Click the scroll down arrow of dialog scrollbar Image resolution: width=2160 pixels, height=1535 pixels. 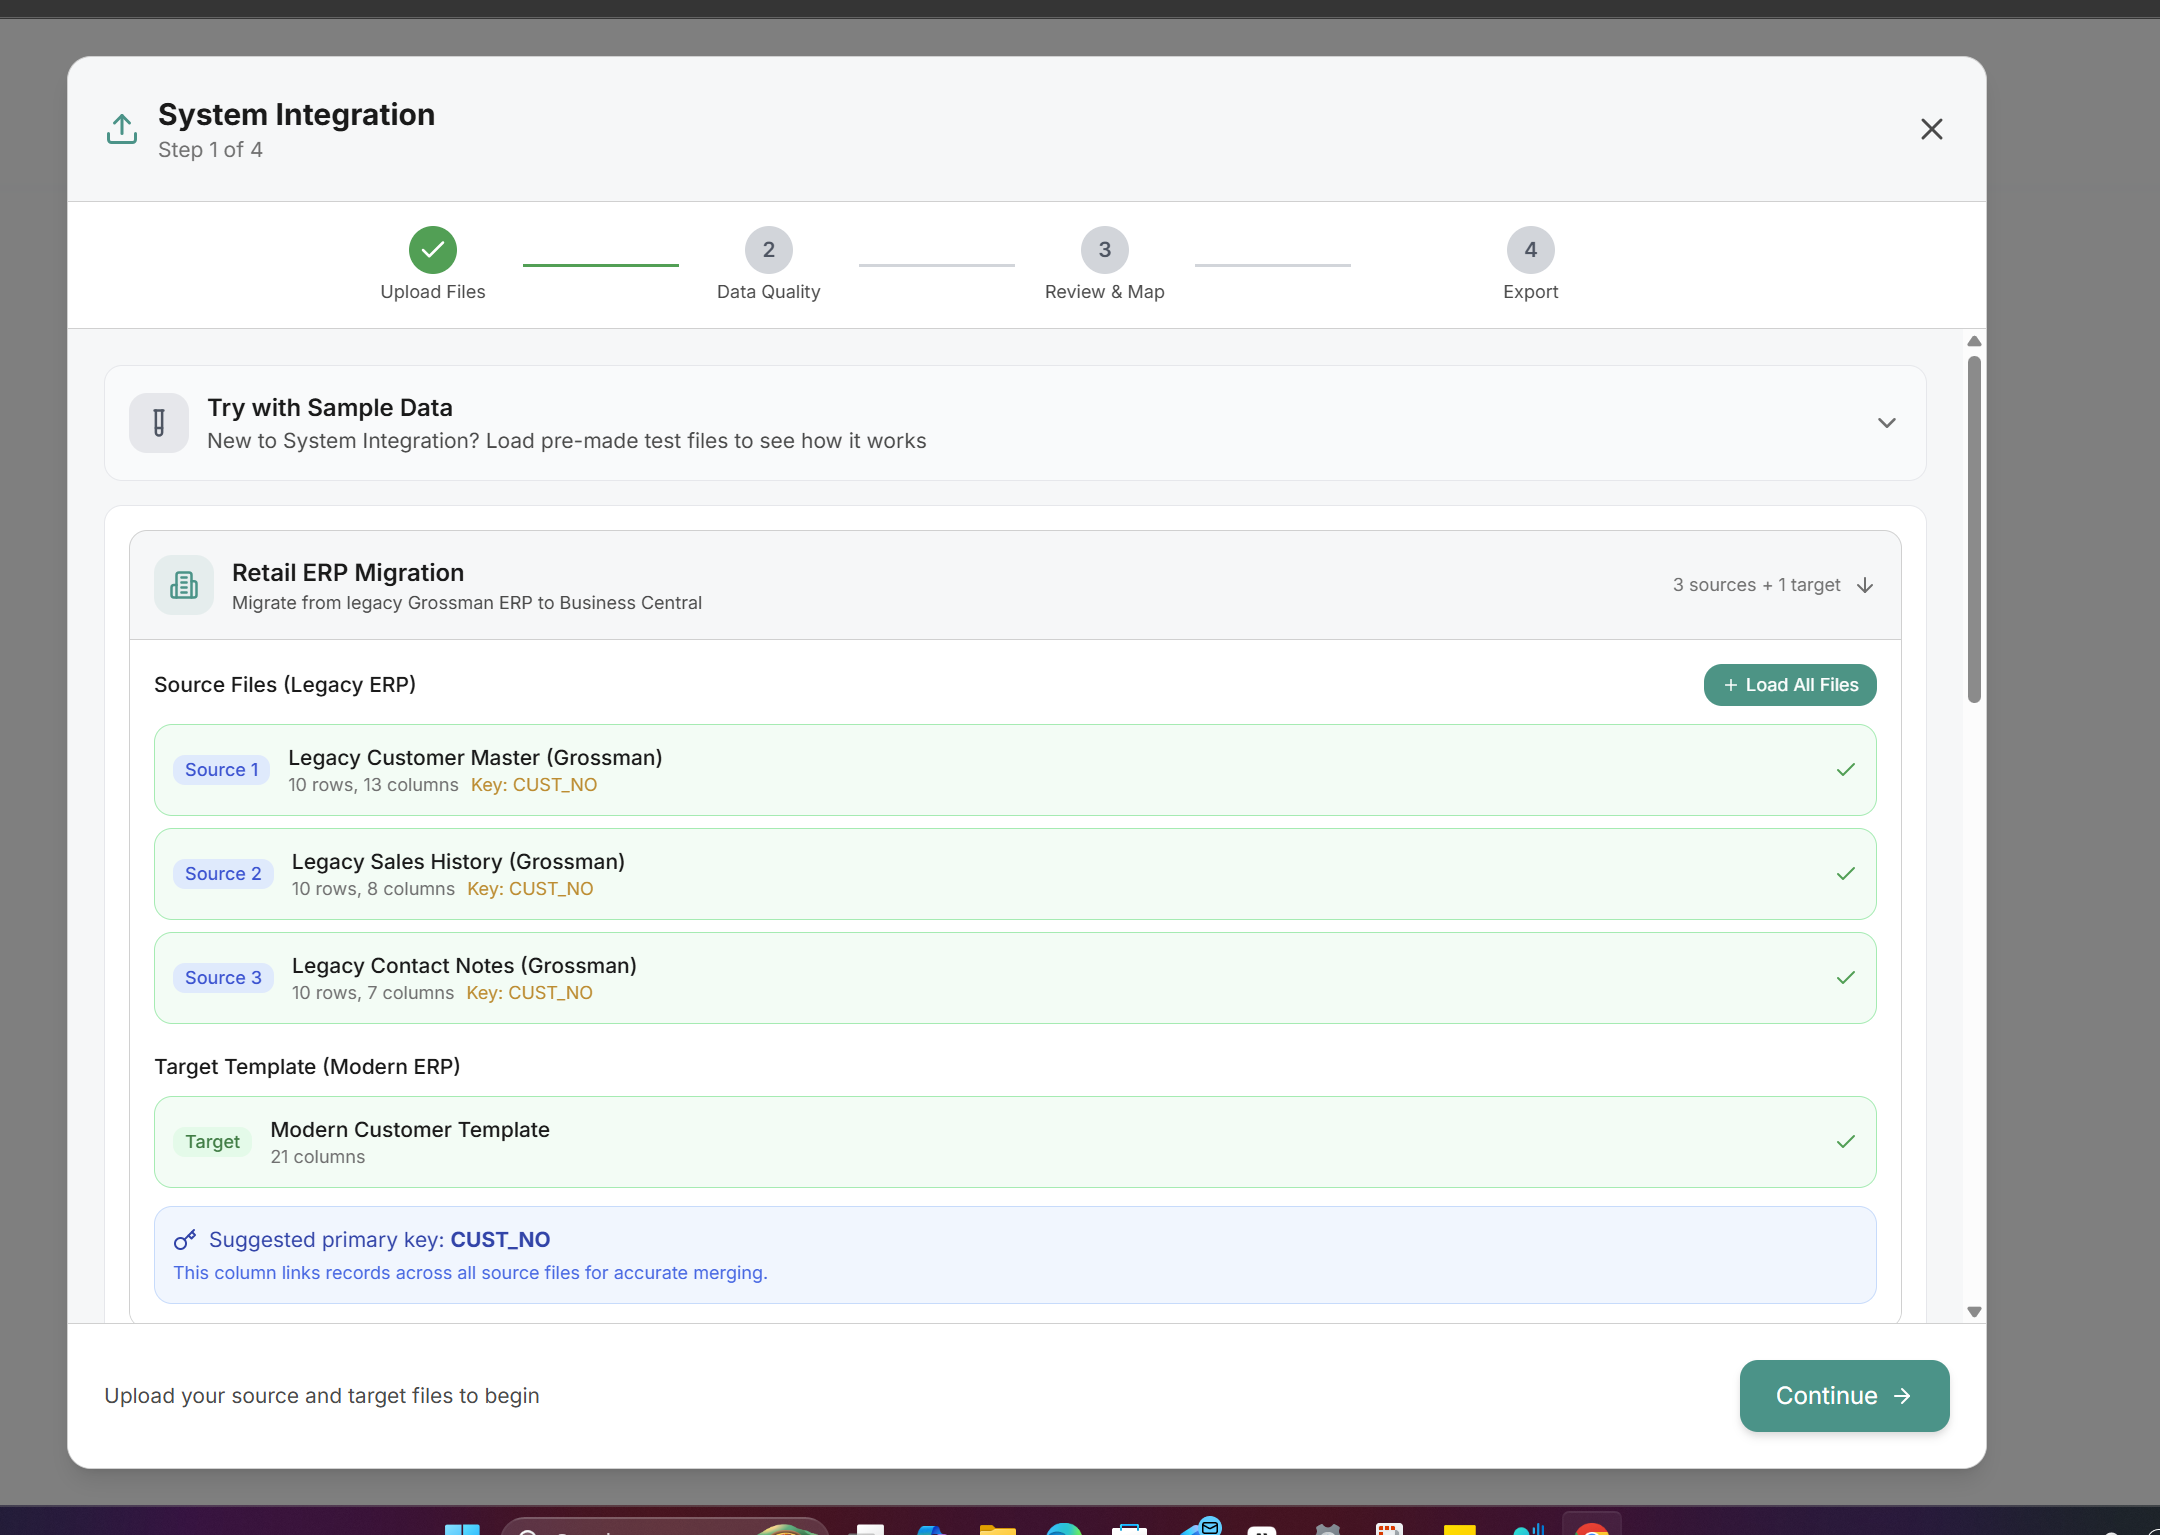pos(1974,1312)
